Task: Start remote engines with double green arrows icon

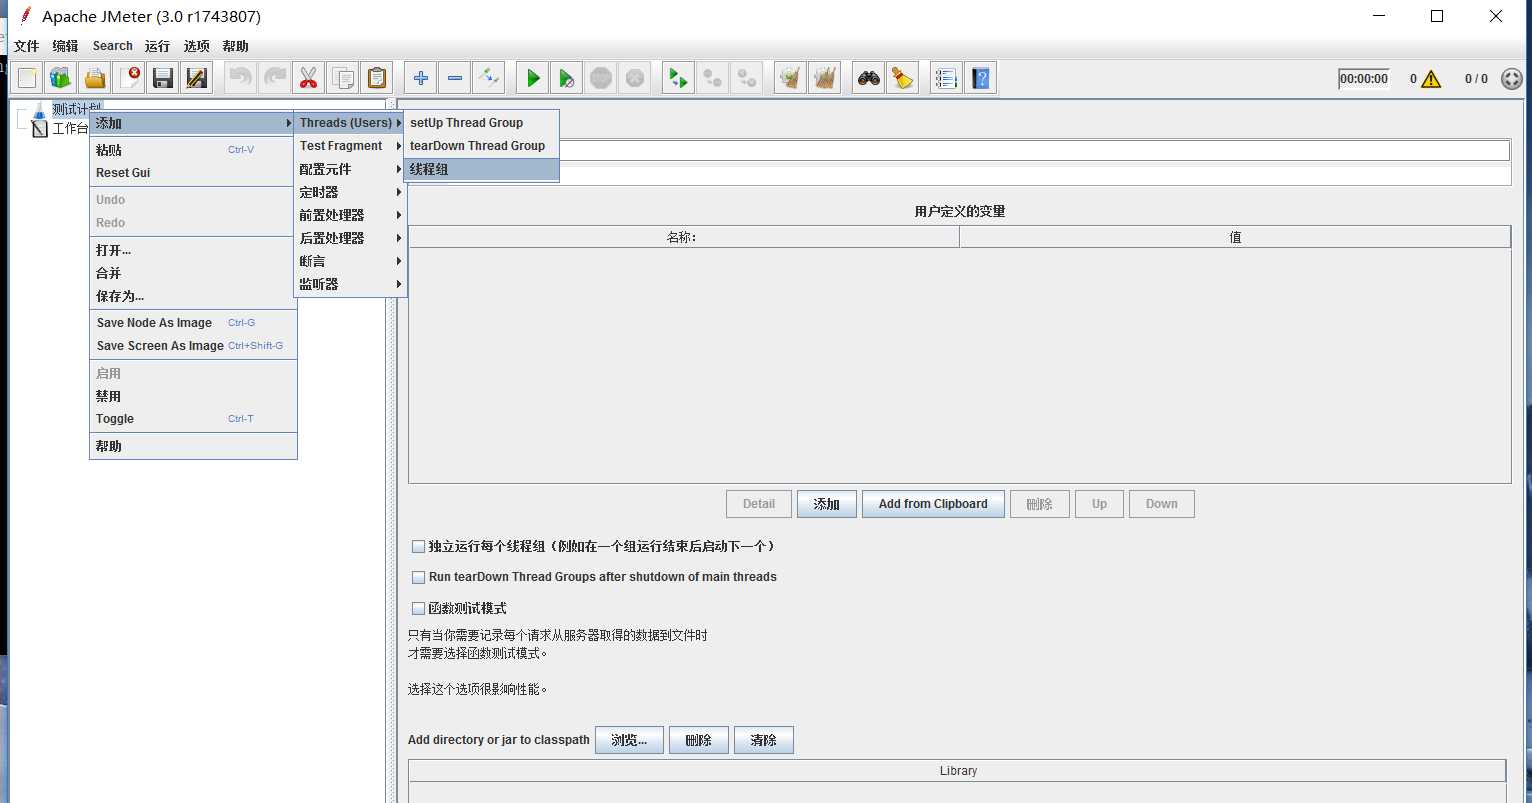Action: [x=679, y=78]
